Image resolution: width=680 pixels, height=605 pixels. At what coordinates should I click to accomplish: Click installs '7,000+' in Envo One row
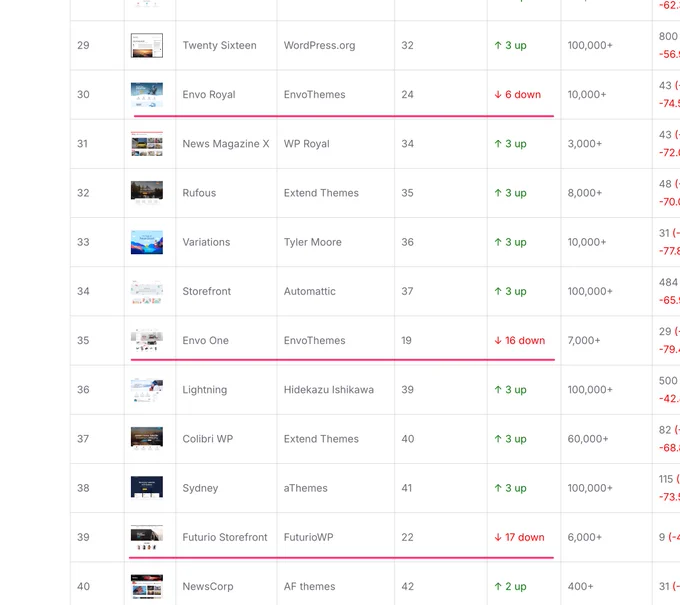click(584, 340)
